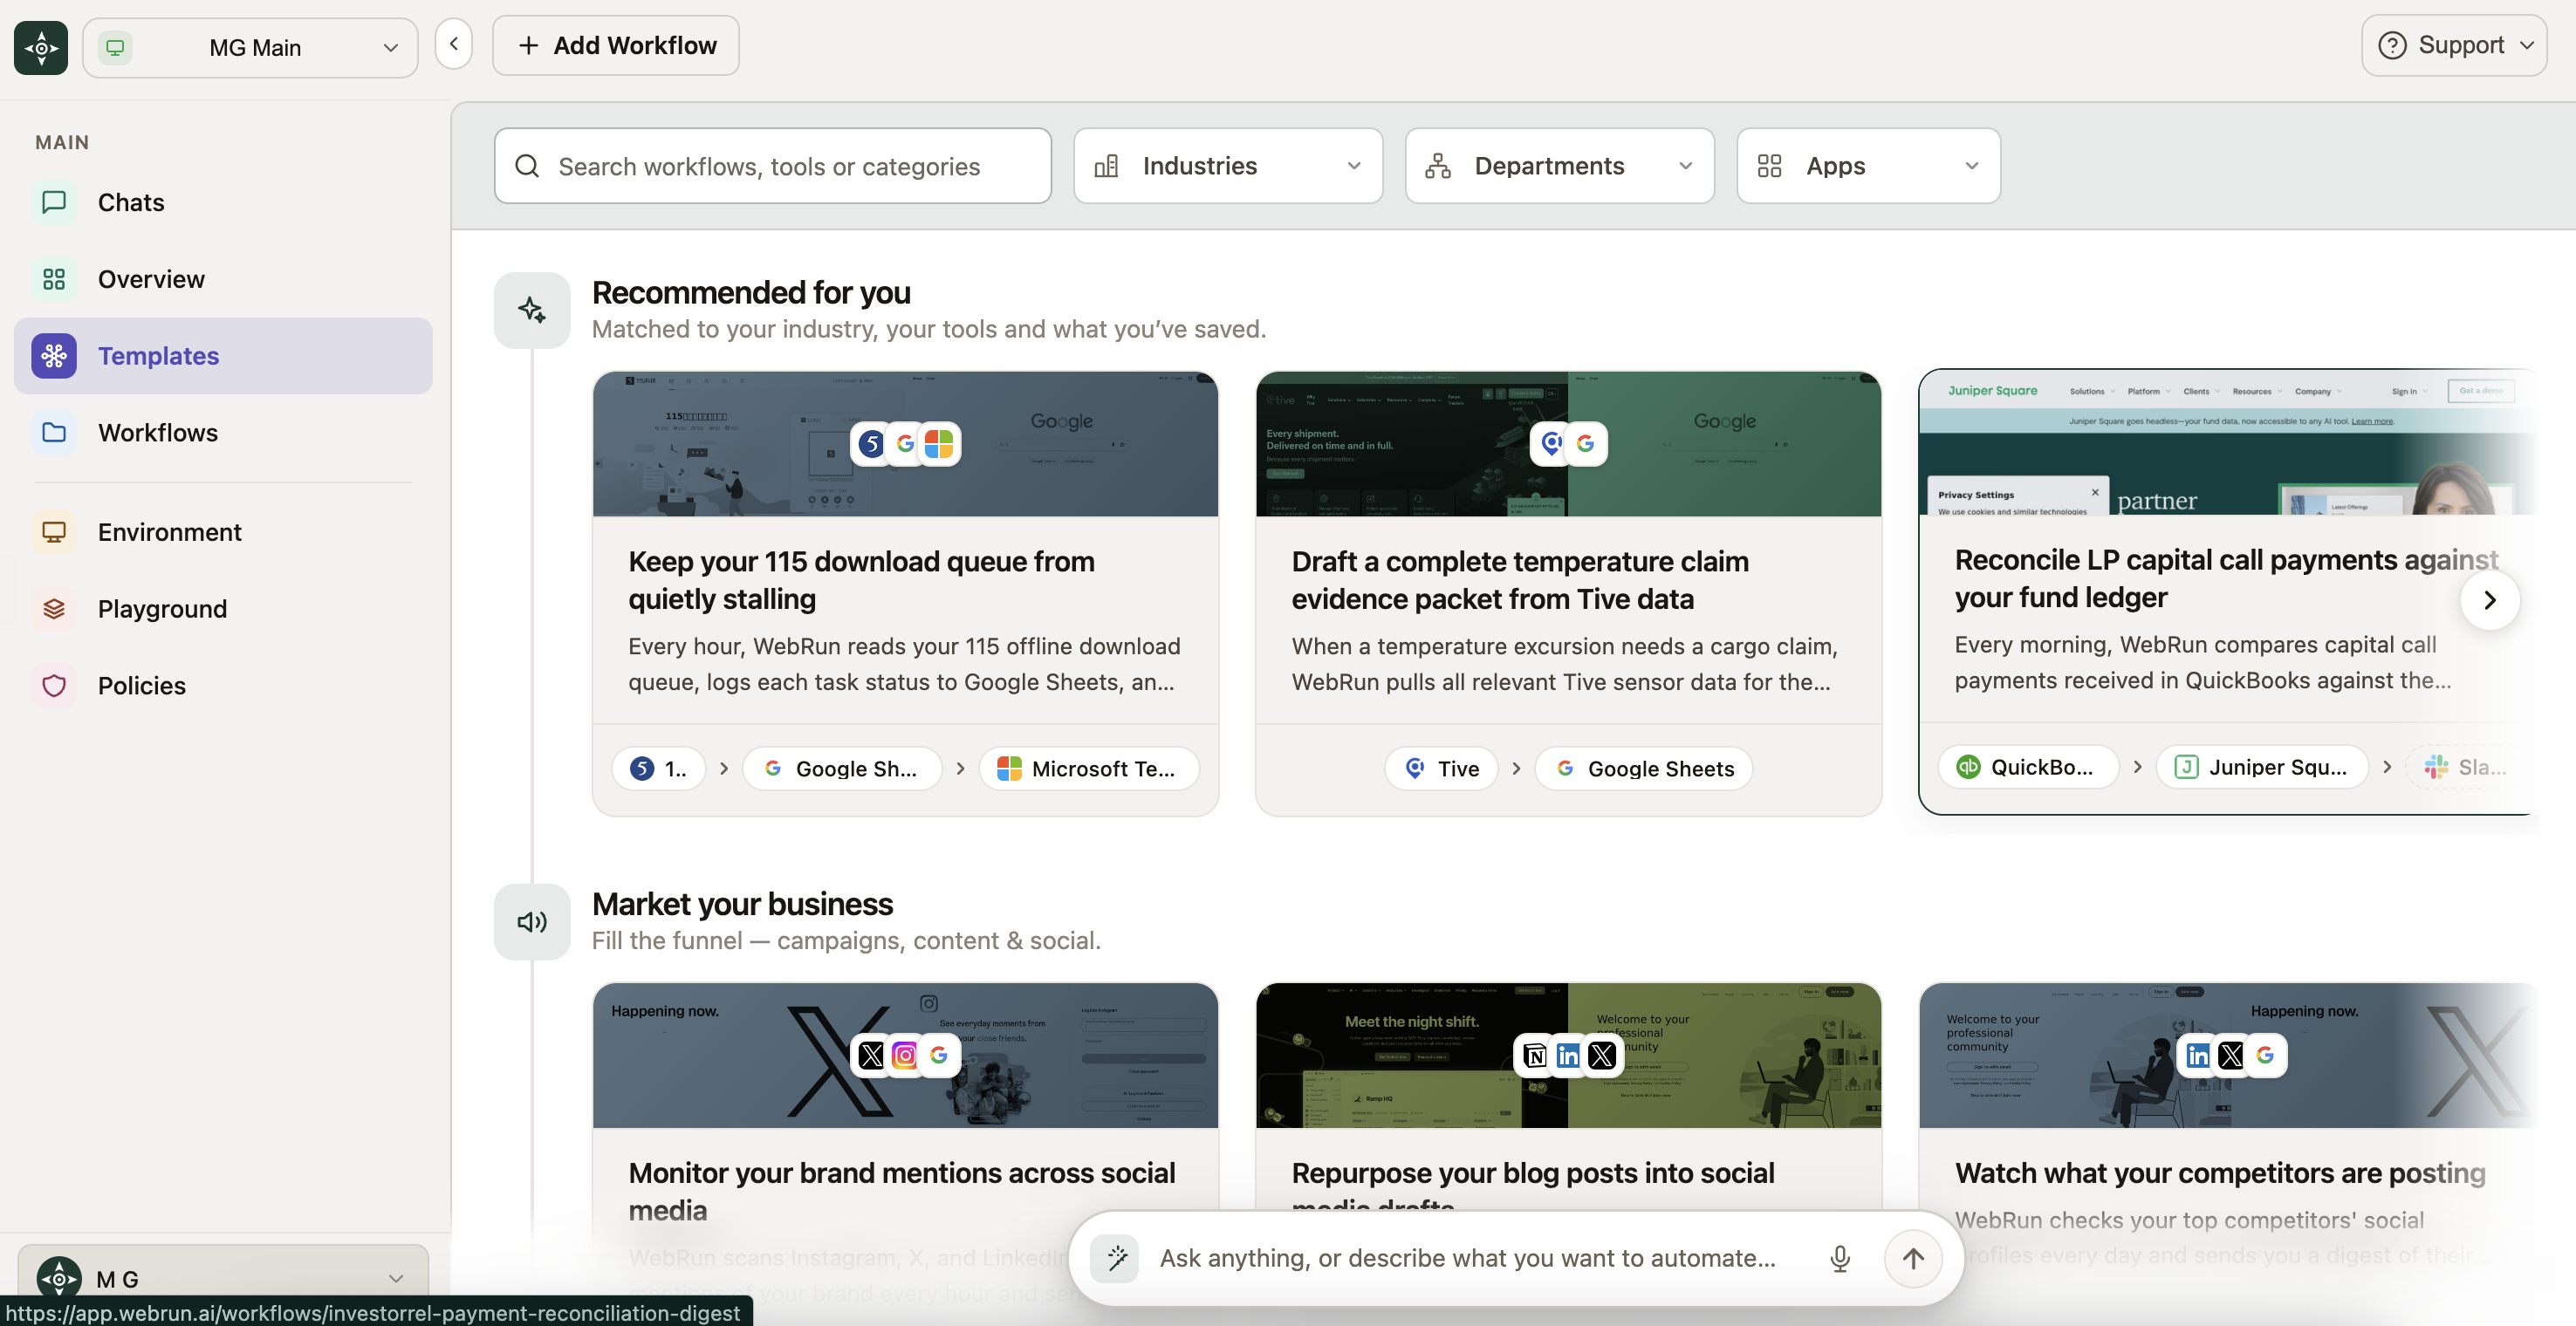This screenshot has width=2576, height=1326.
Task: Activate the microphone voice input icon
Action: (x=1840, y=1258)
